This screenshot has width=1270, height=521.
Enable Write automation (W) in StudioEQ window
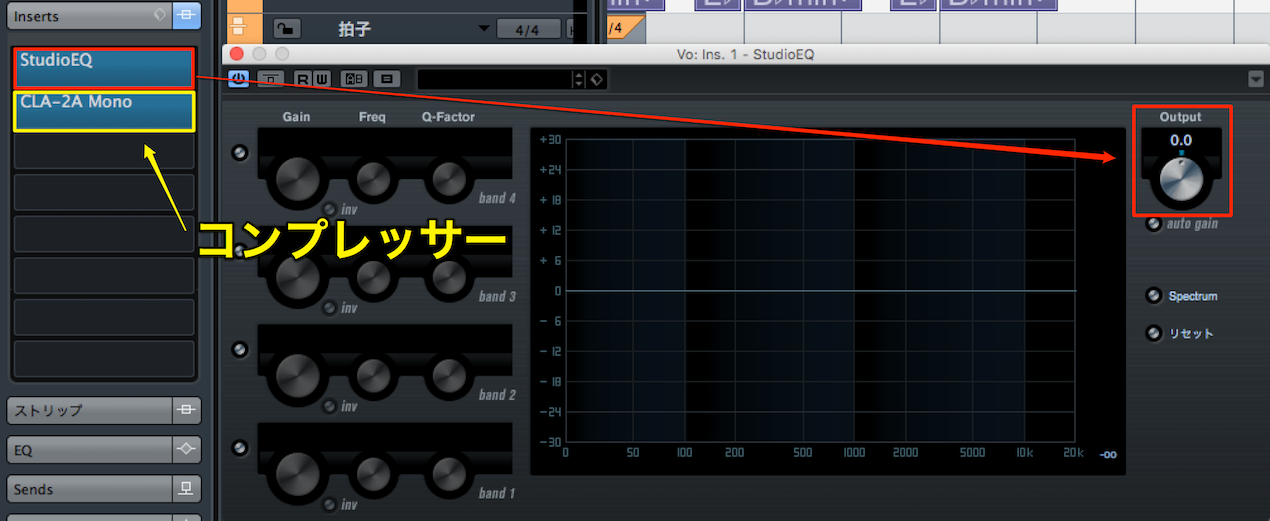321,78
